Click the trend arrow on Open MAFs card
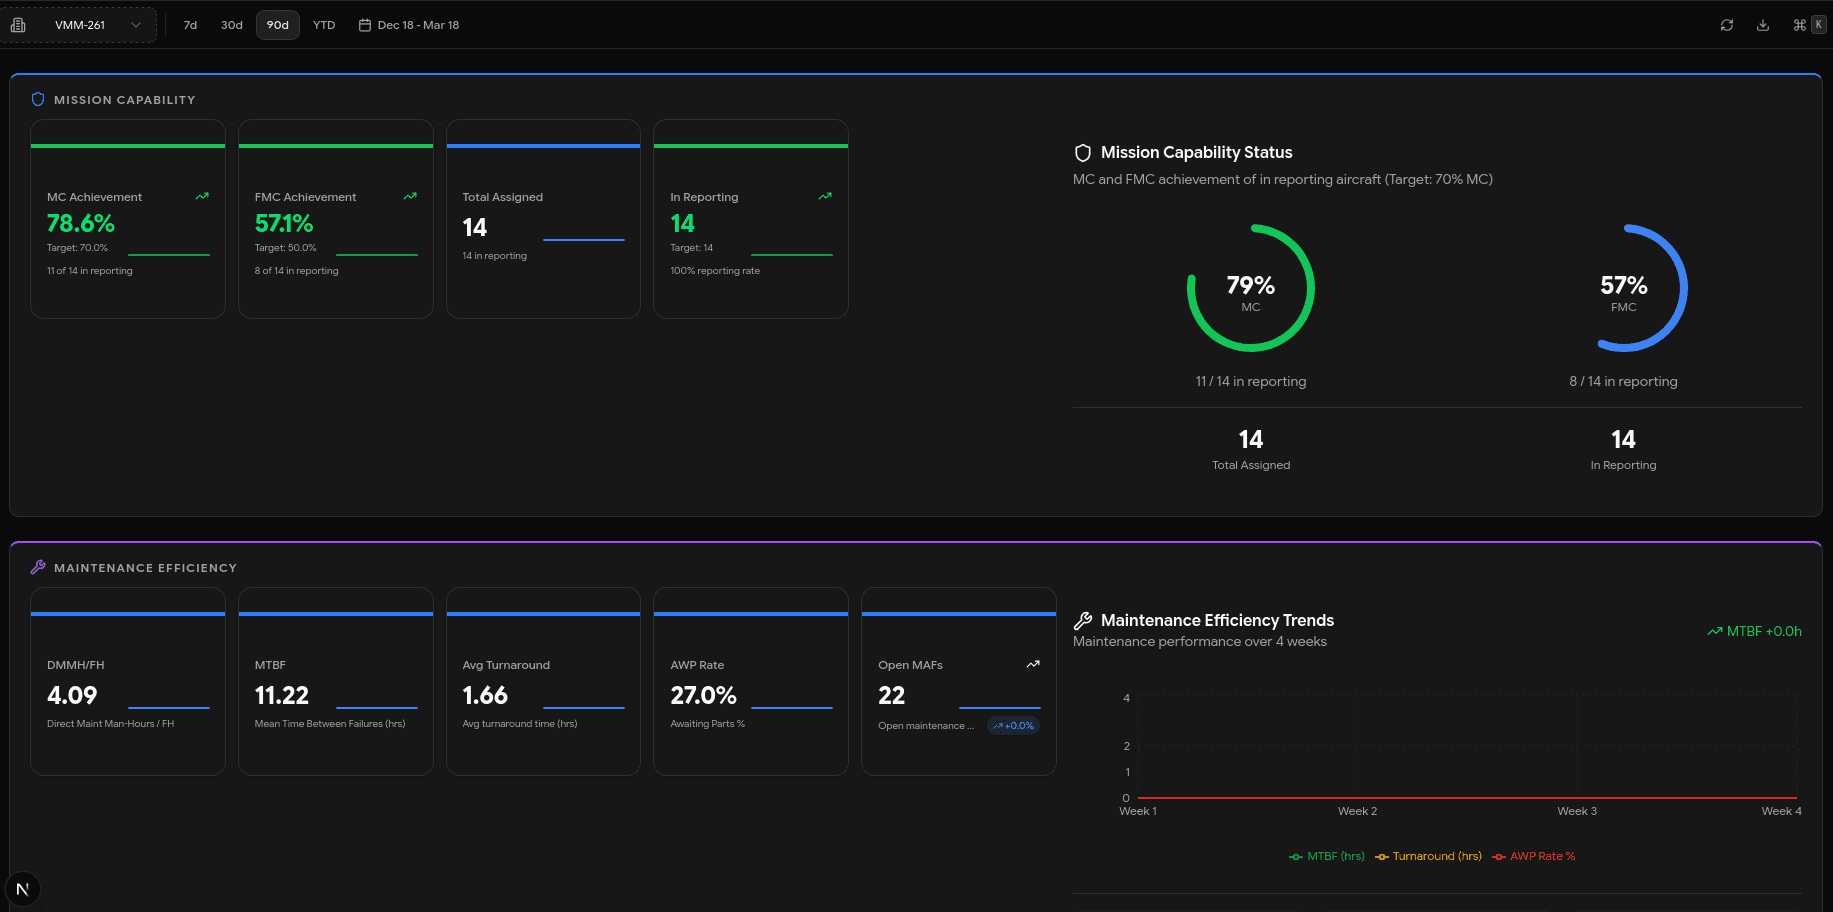 point(1033,664)
